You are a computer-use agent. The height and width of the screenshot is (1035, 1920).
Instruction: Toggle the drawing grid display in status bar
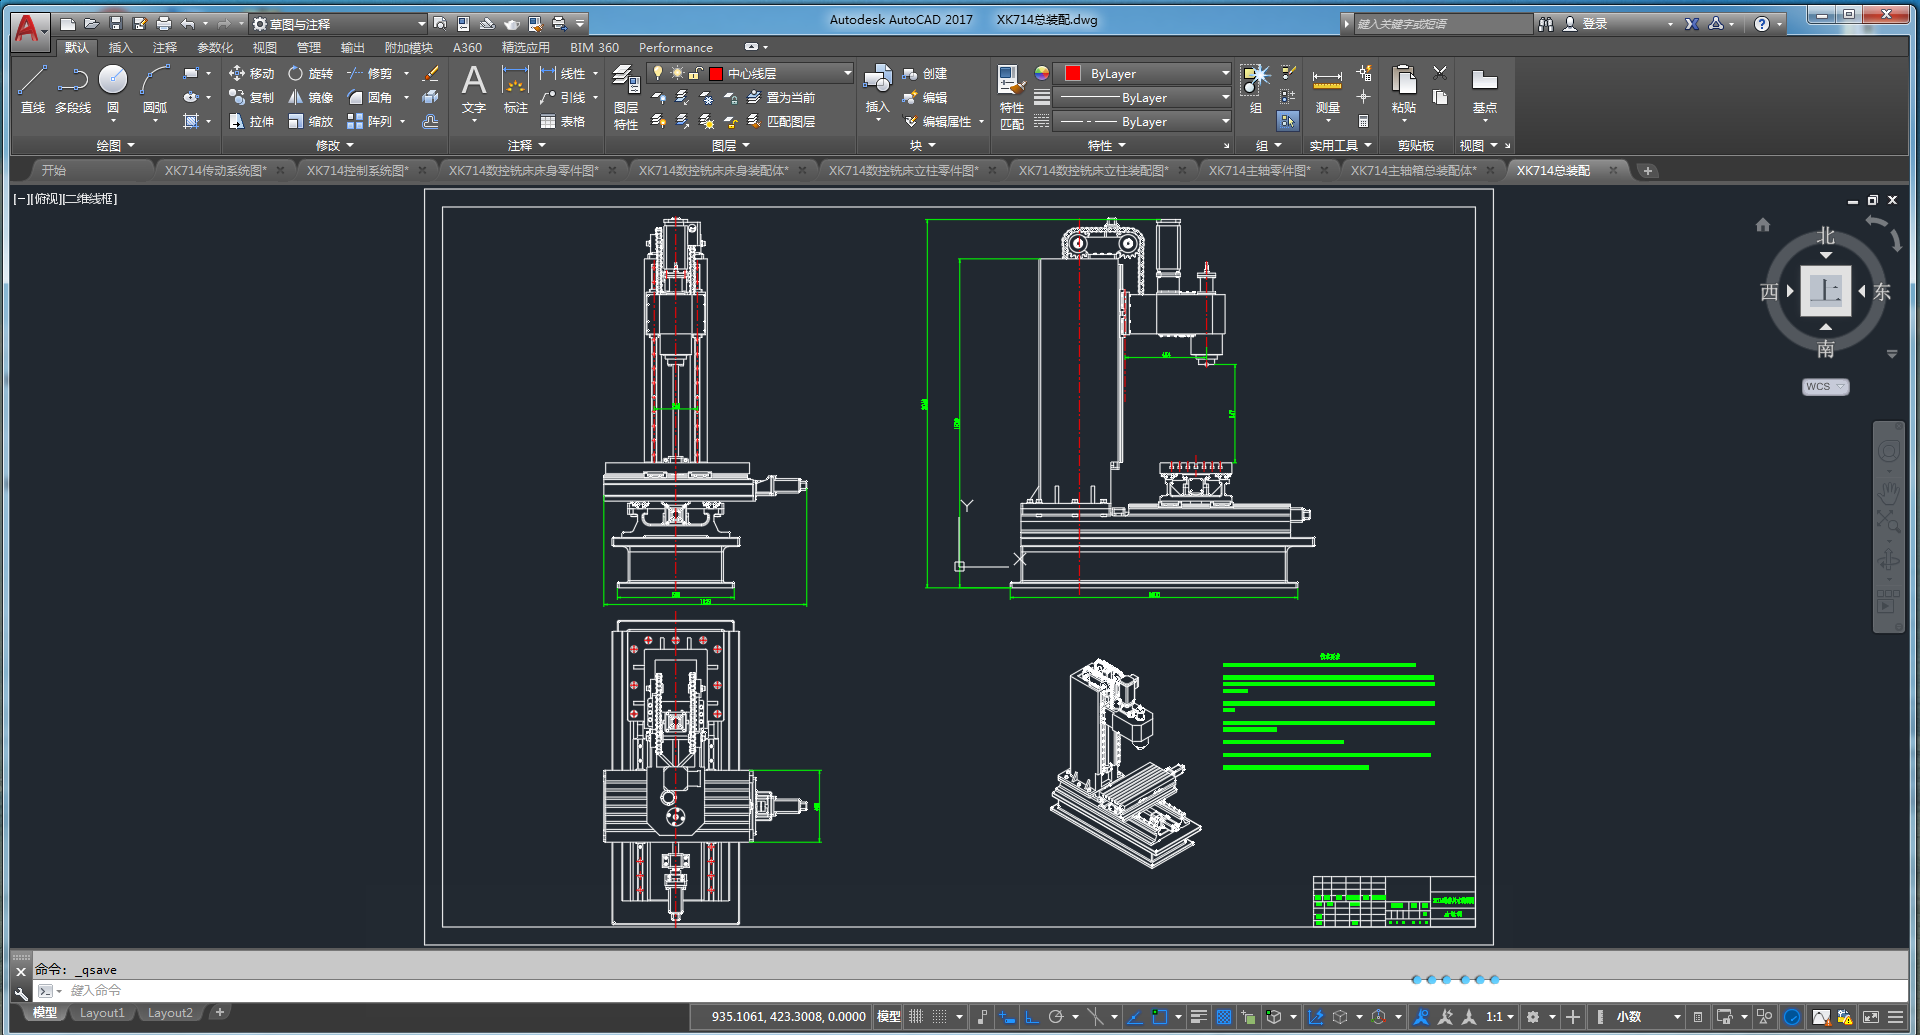point(915,1017)
